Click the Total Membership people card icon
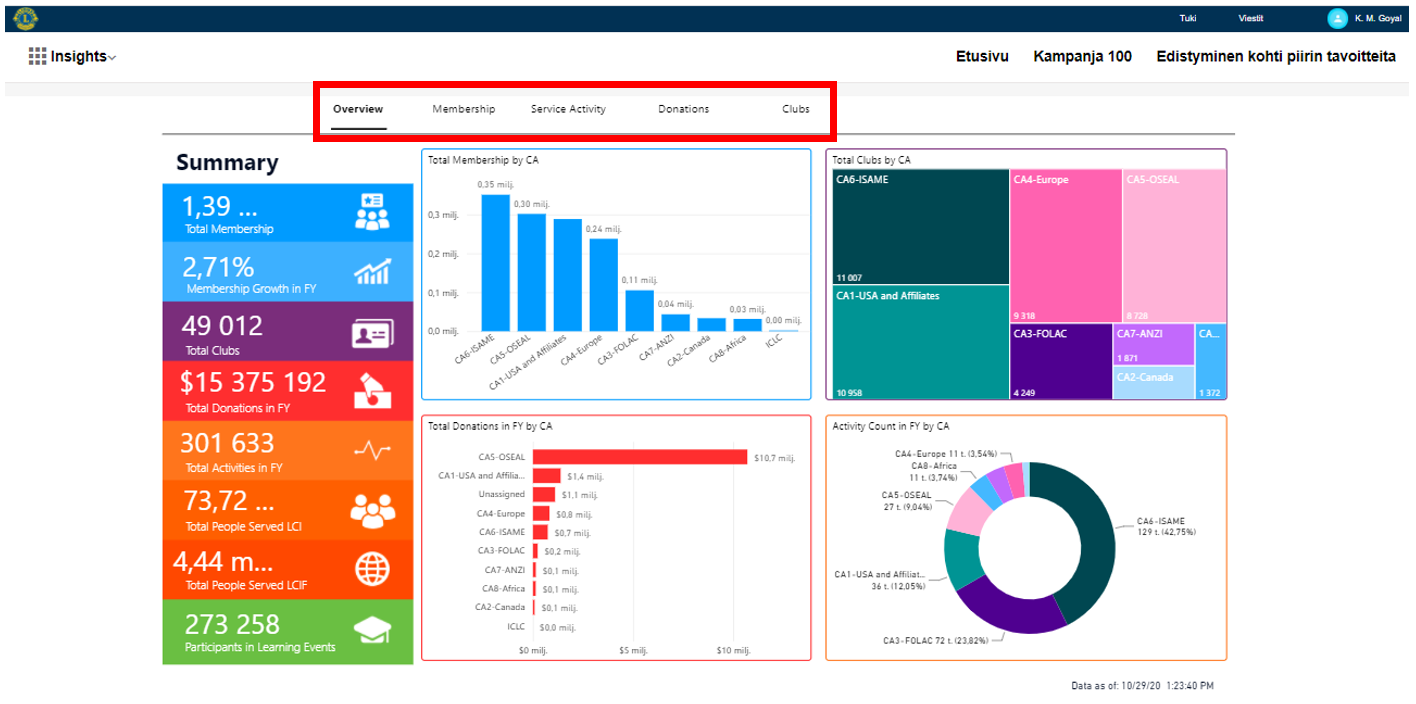 click(x=372, y=213)
